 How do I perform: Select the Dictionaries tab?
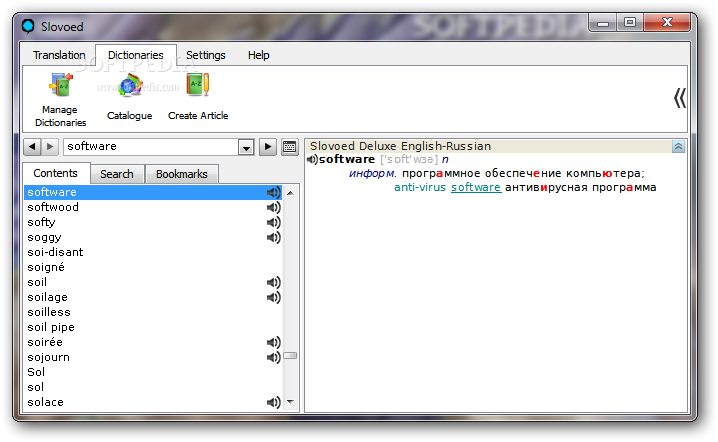click(x=136, y=55)
